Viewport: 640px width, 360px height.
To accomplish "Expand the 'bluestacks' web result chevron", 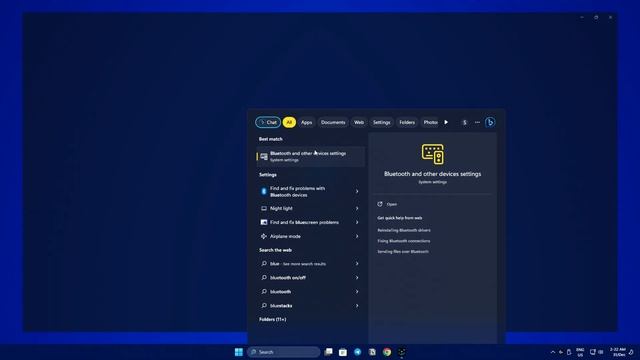I will point(357,306).
